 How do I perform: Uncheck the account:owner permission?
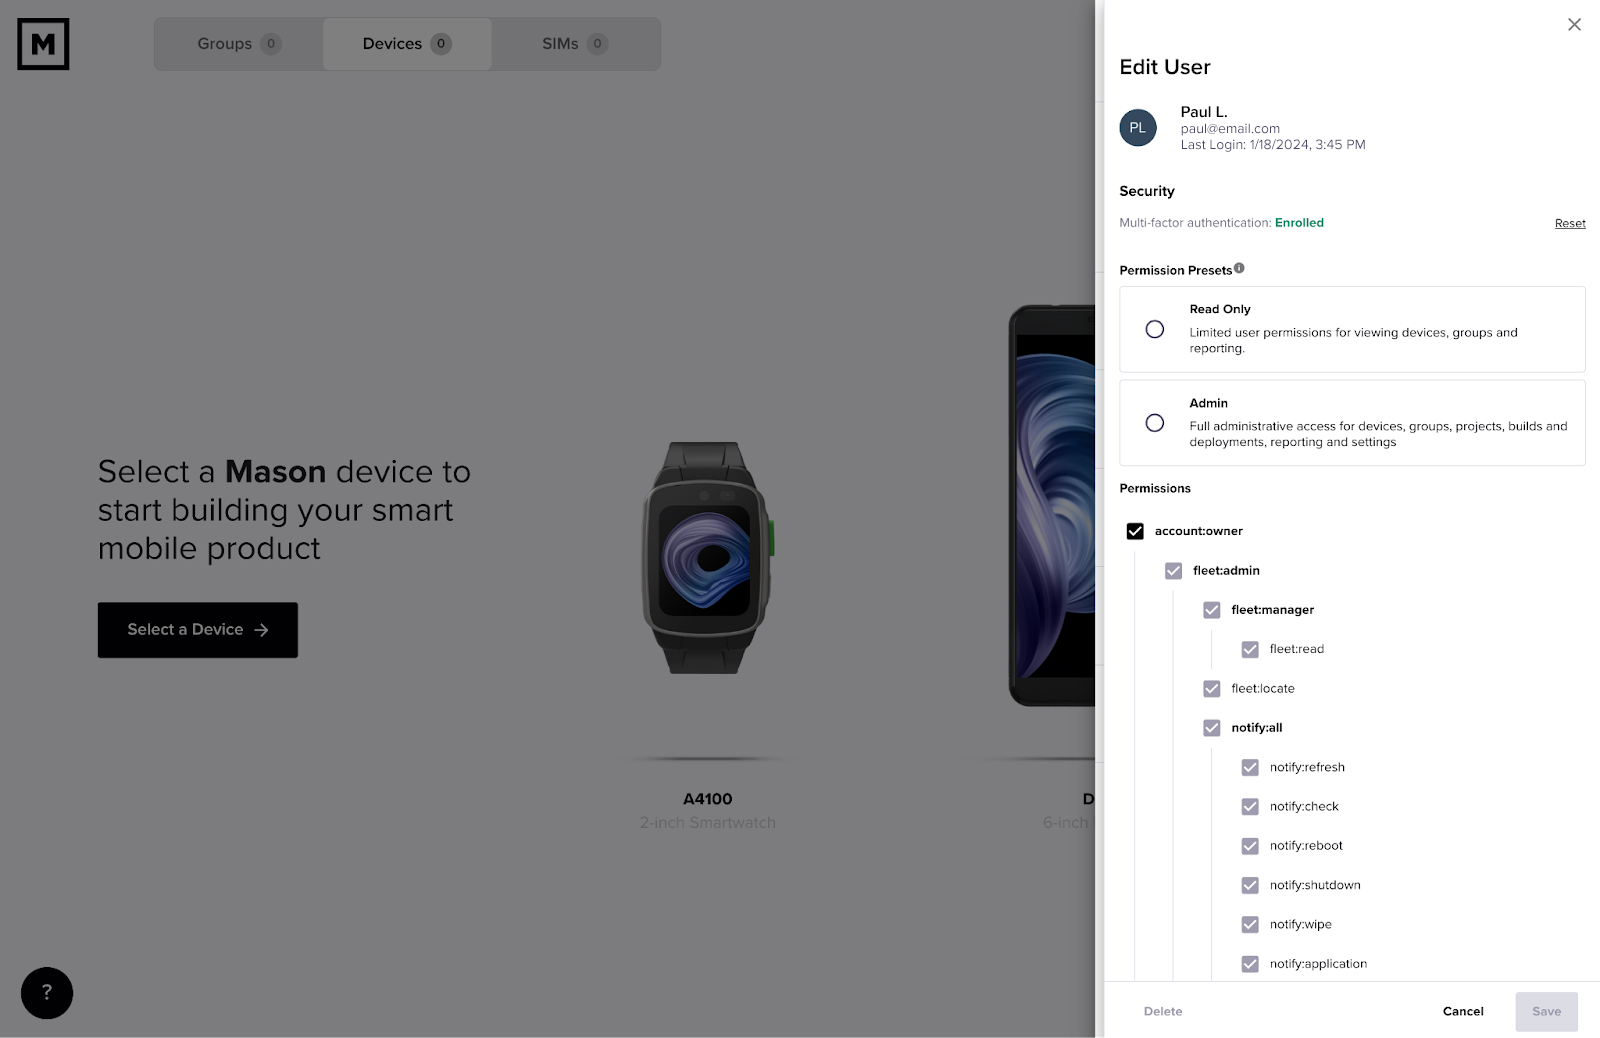click(1135, 531)
